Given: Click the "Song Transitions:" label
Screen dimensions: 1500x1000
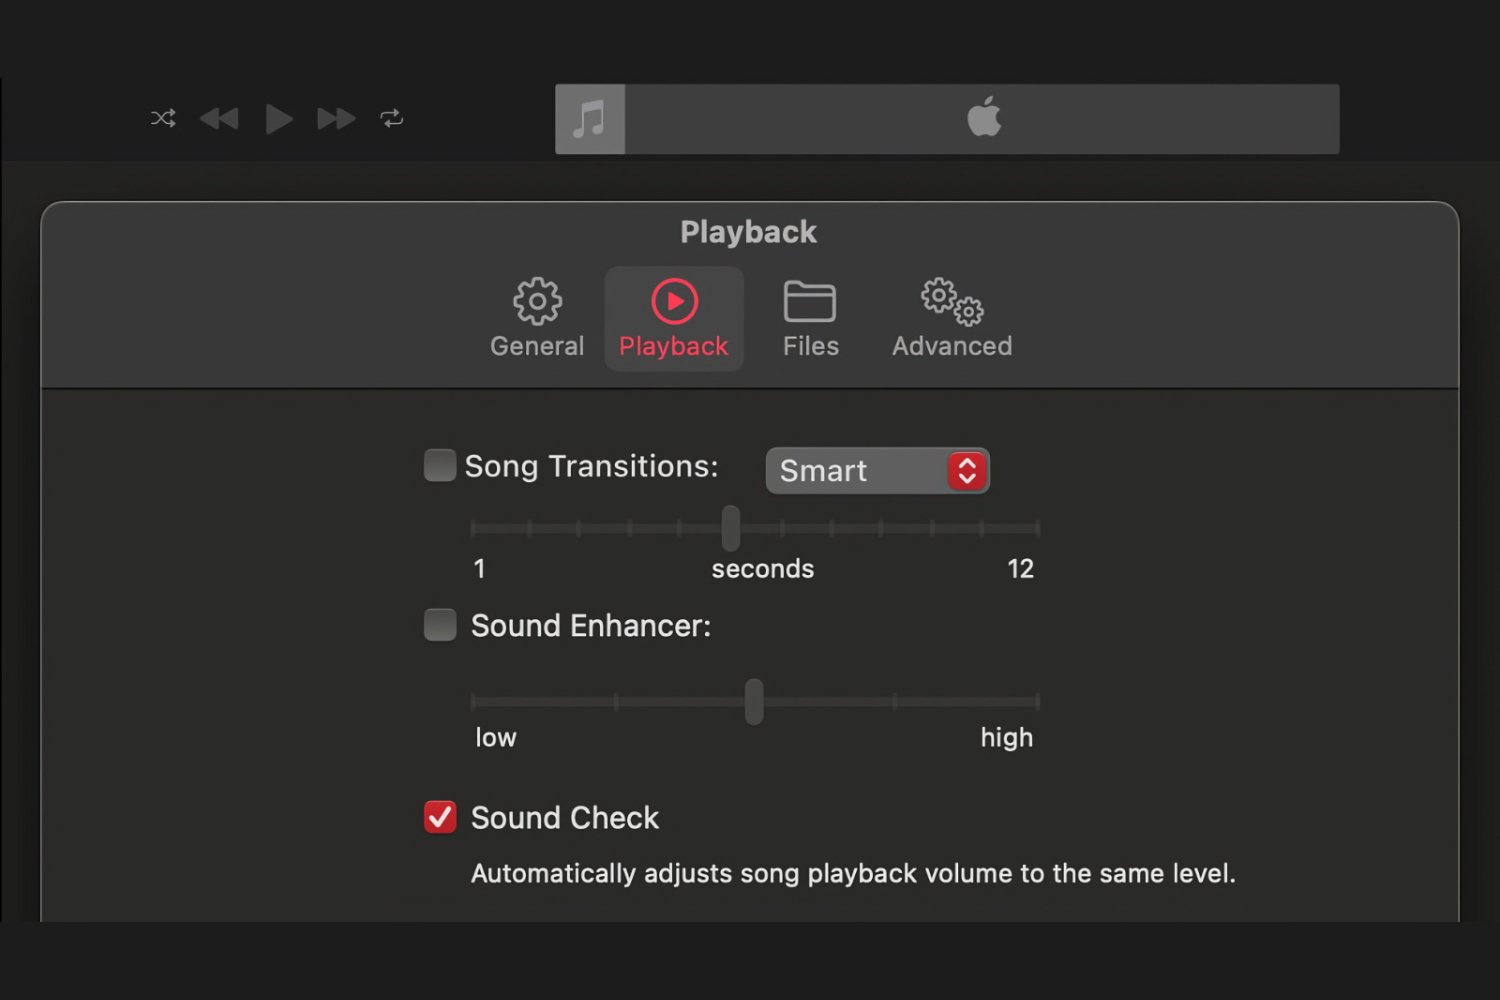Looking at the screenshot, I should click(x=591, y=466).
